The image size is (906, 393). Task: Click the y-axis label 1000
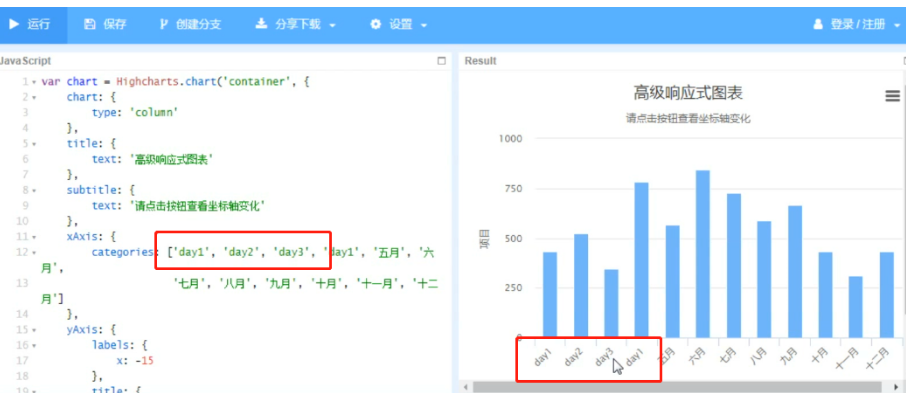tap(510, 139)
